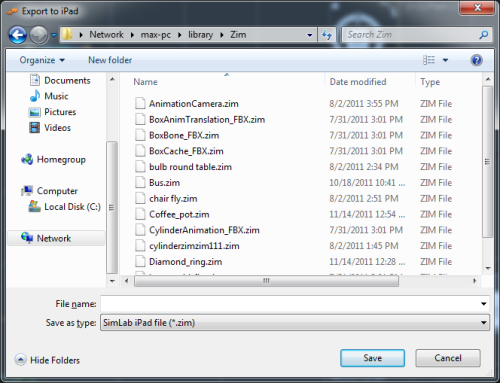The width and height of the screenshot is (500, 383).
Task: Select file name Coffee_pot.zim
Action: (x=179, y=214)
